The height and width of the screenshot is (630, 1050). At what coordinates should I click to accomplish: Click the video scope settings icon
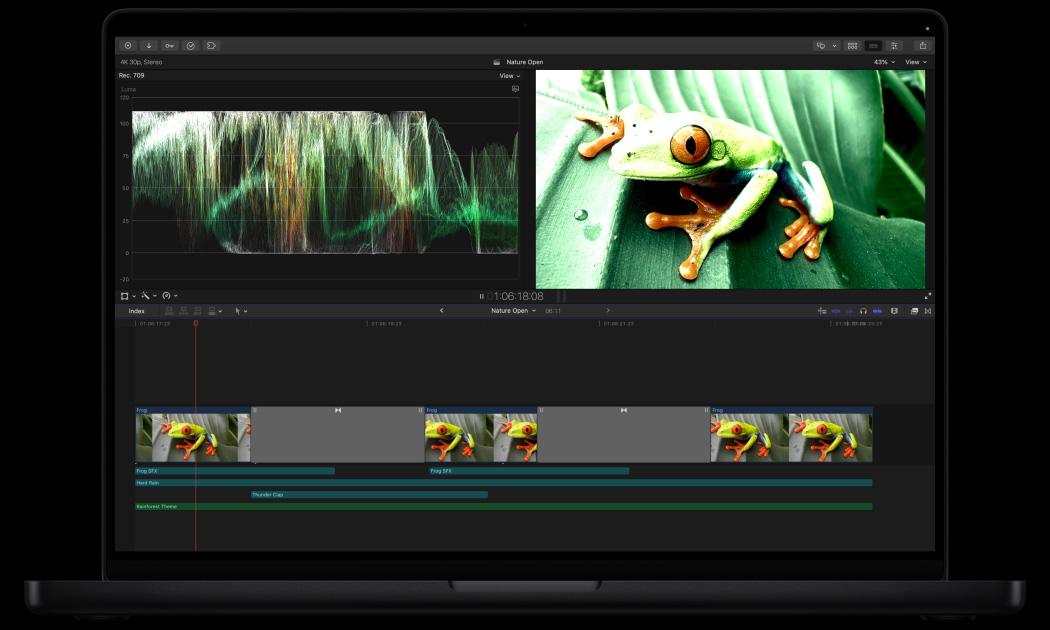[x=515, y=89]
